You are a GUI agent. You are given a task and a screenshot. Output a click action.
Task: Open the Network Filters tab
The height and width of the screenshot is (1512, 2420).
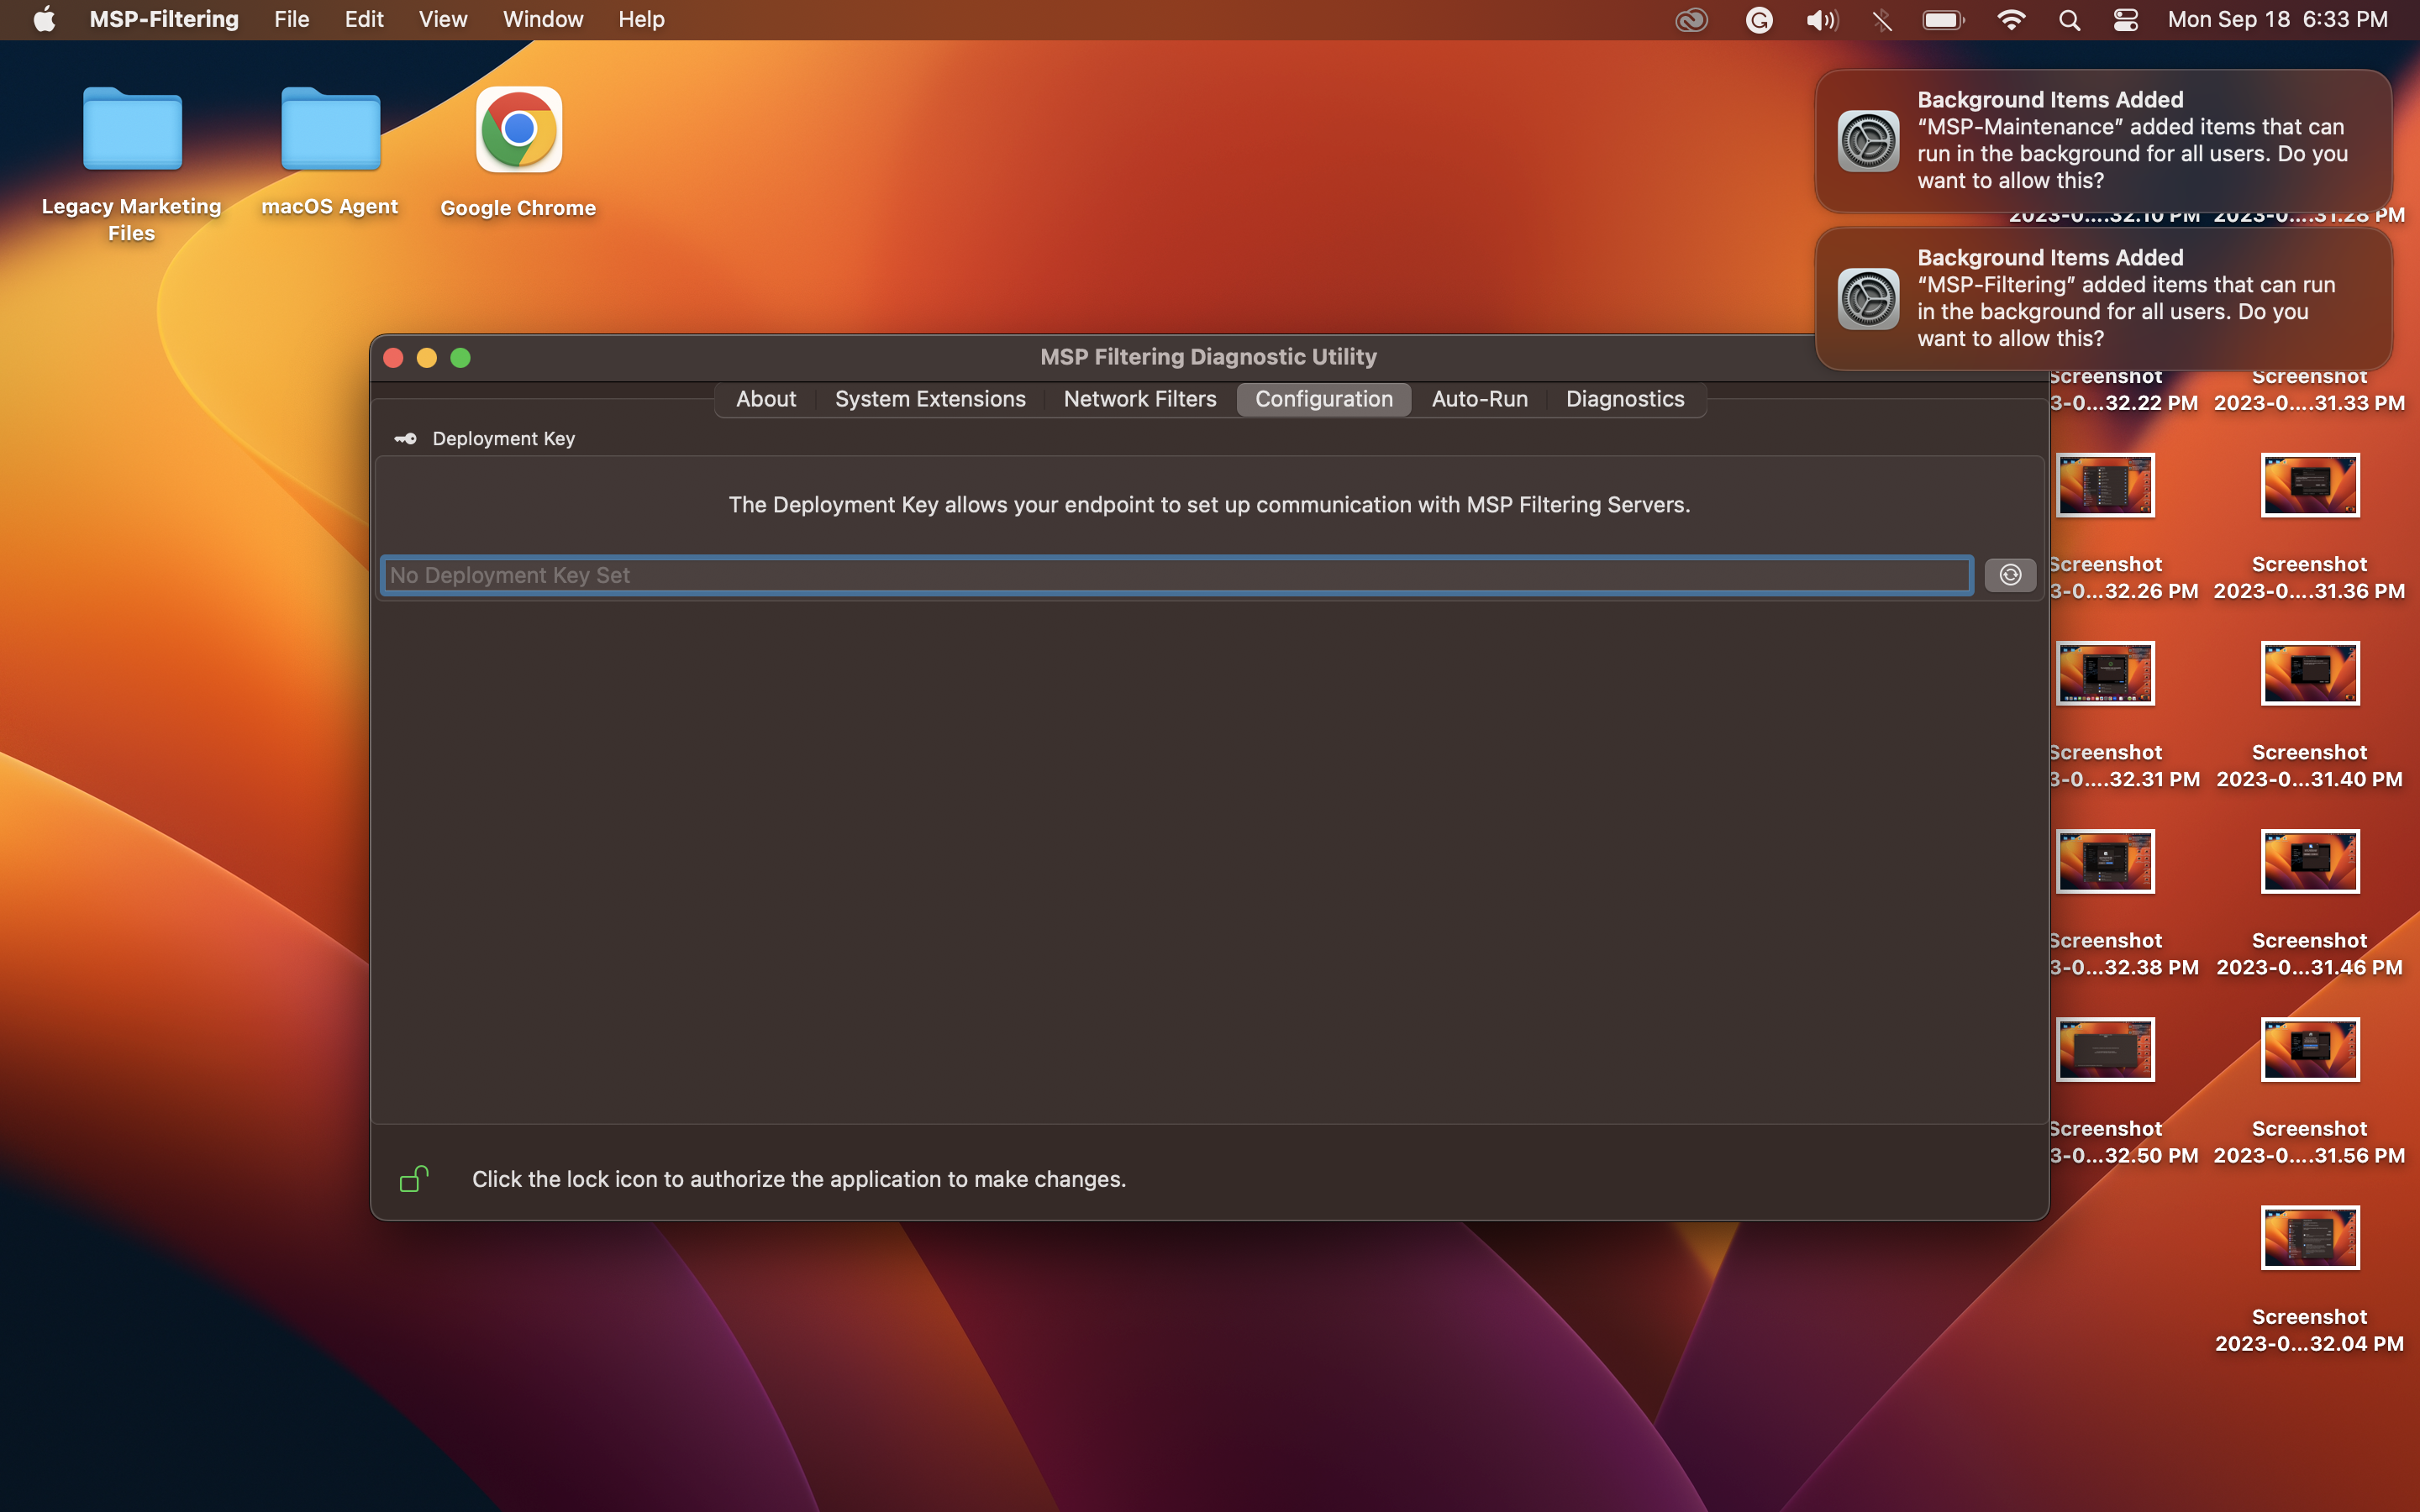[1139, 399]
